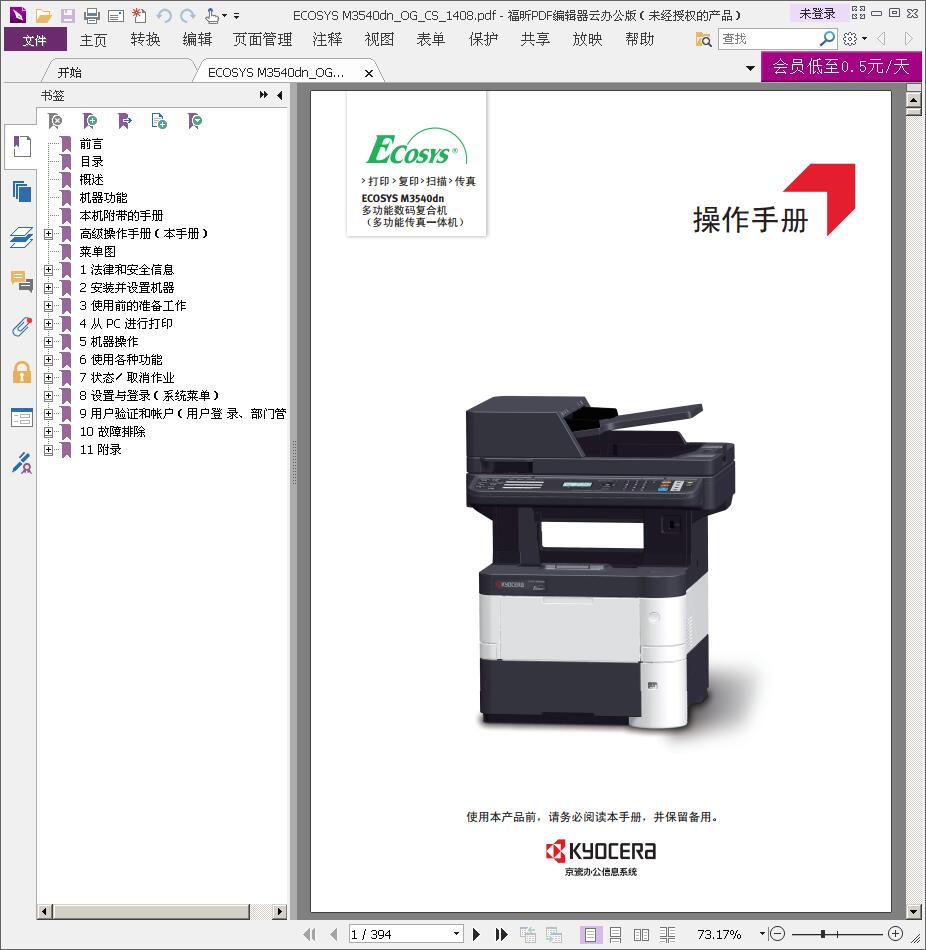Open the Bookmarks side panel icon

(22, 147)
